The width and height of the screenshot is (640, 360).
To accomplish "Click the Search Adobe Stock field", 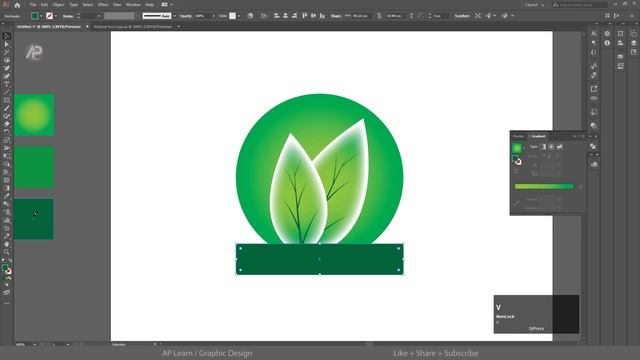I will point(580,5).
